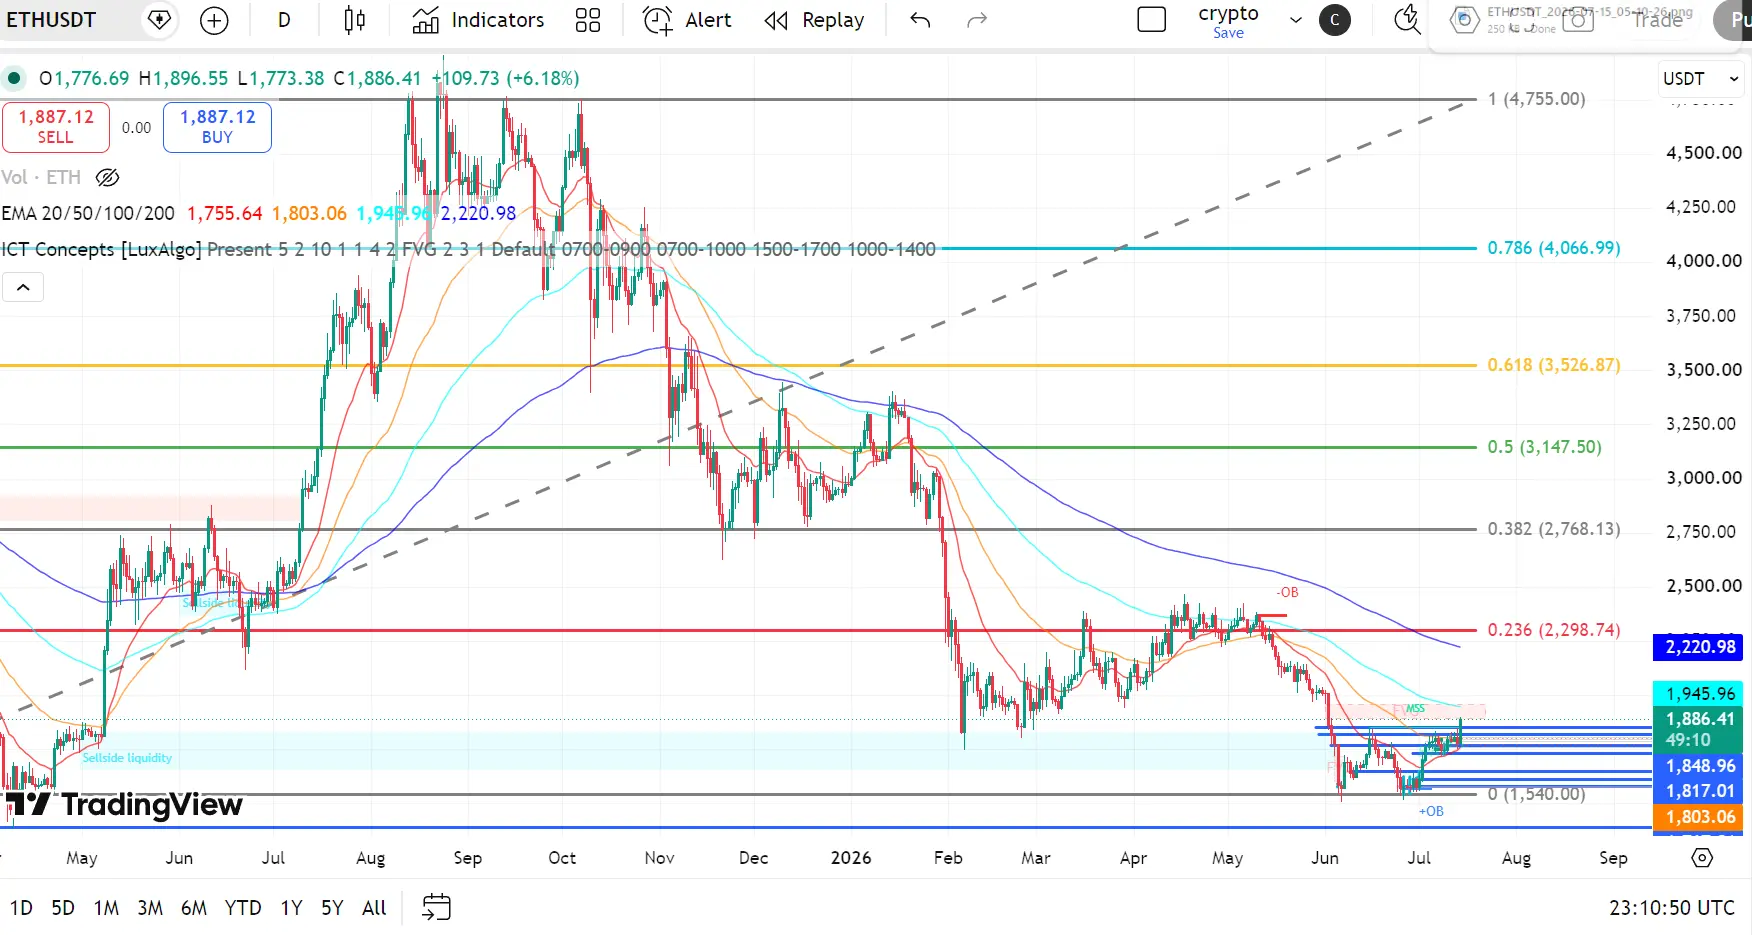Image resolution: width=1752 pixels, height=935 pixels.
Task: Toggle volume indicator visibility eye icon
Action: click(x=107, y=178)
